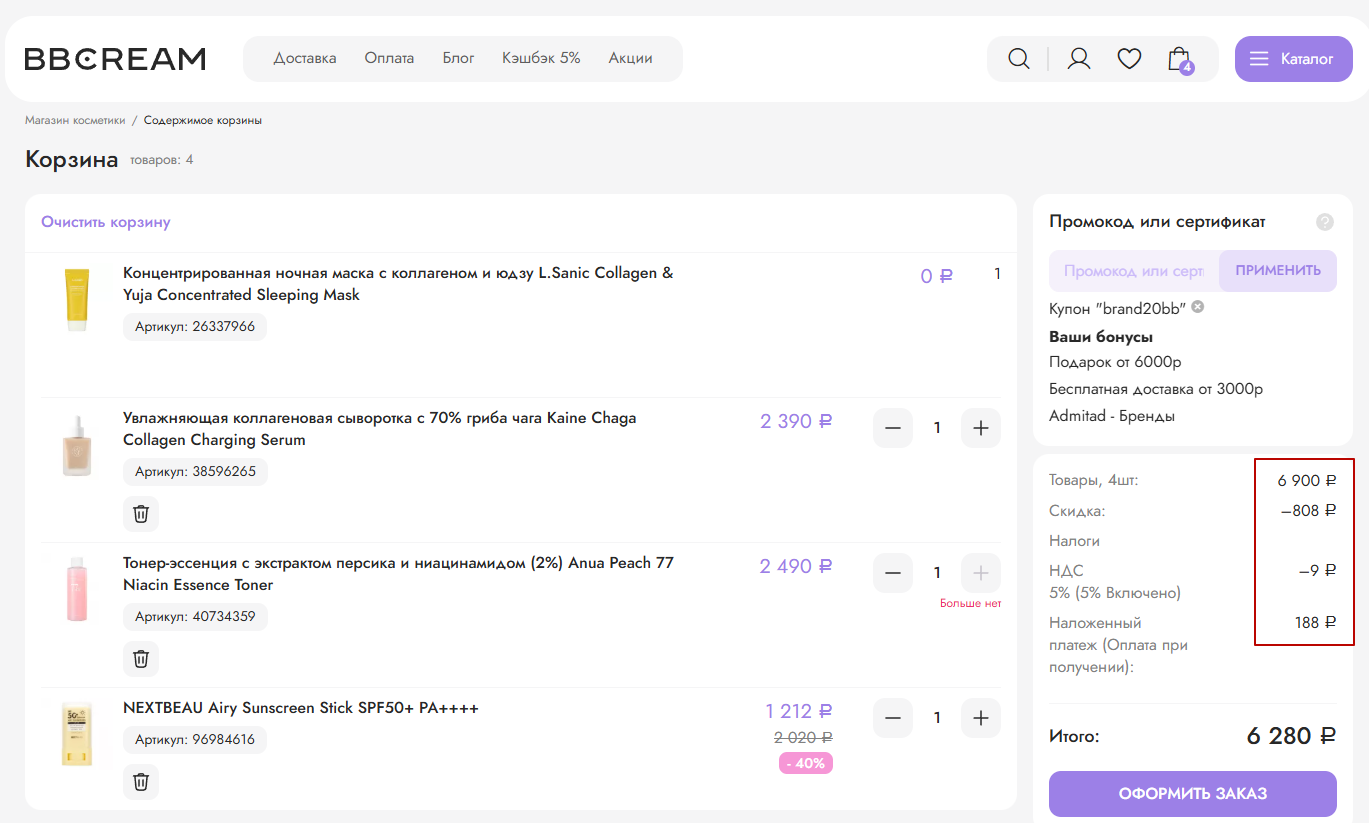
Task: Open the wishlist heart icon
Action: point(1129,59)
